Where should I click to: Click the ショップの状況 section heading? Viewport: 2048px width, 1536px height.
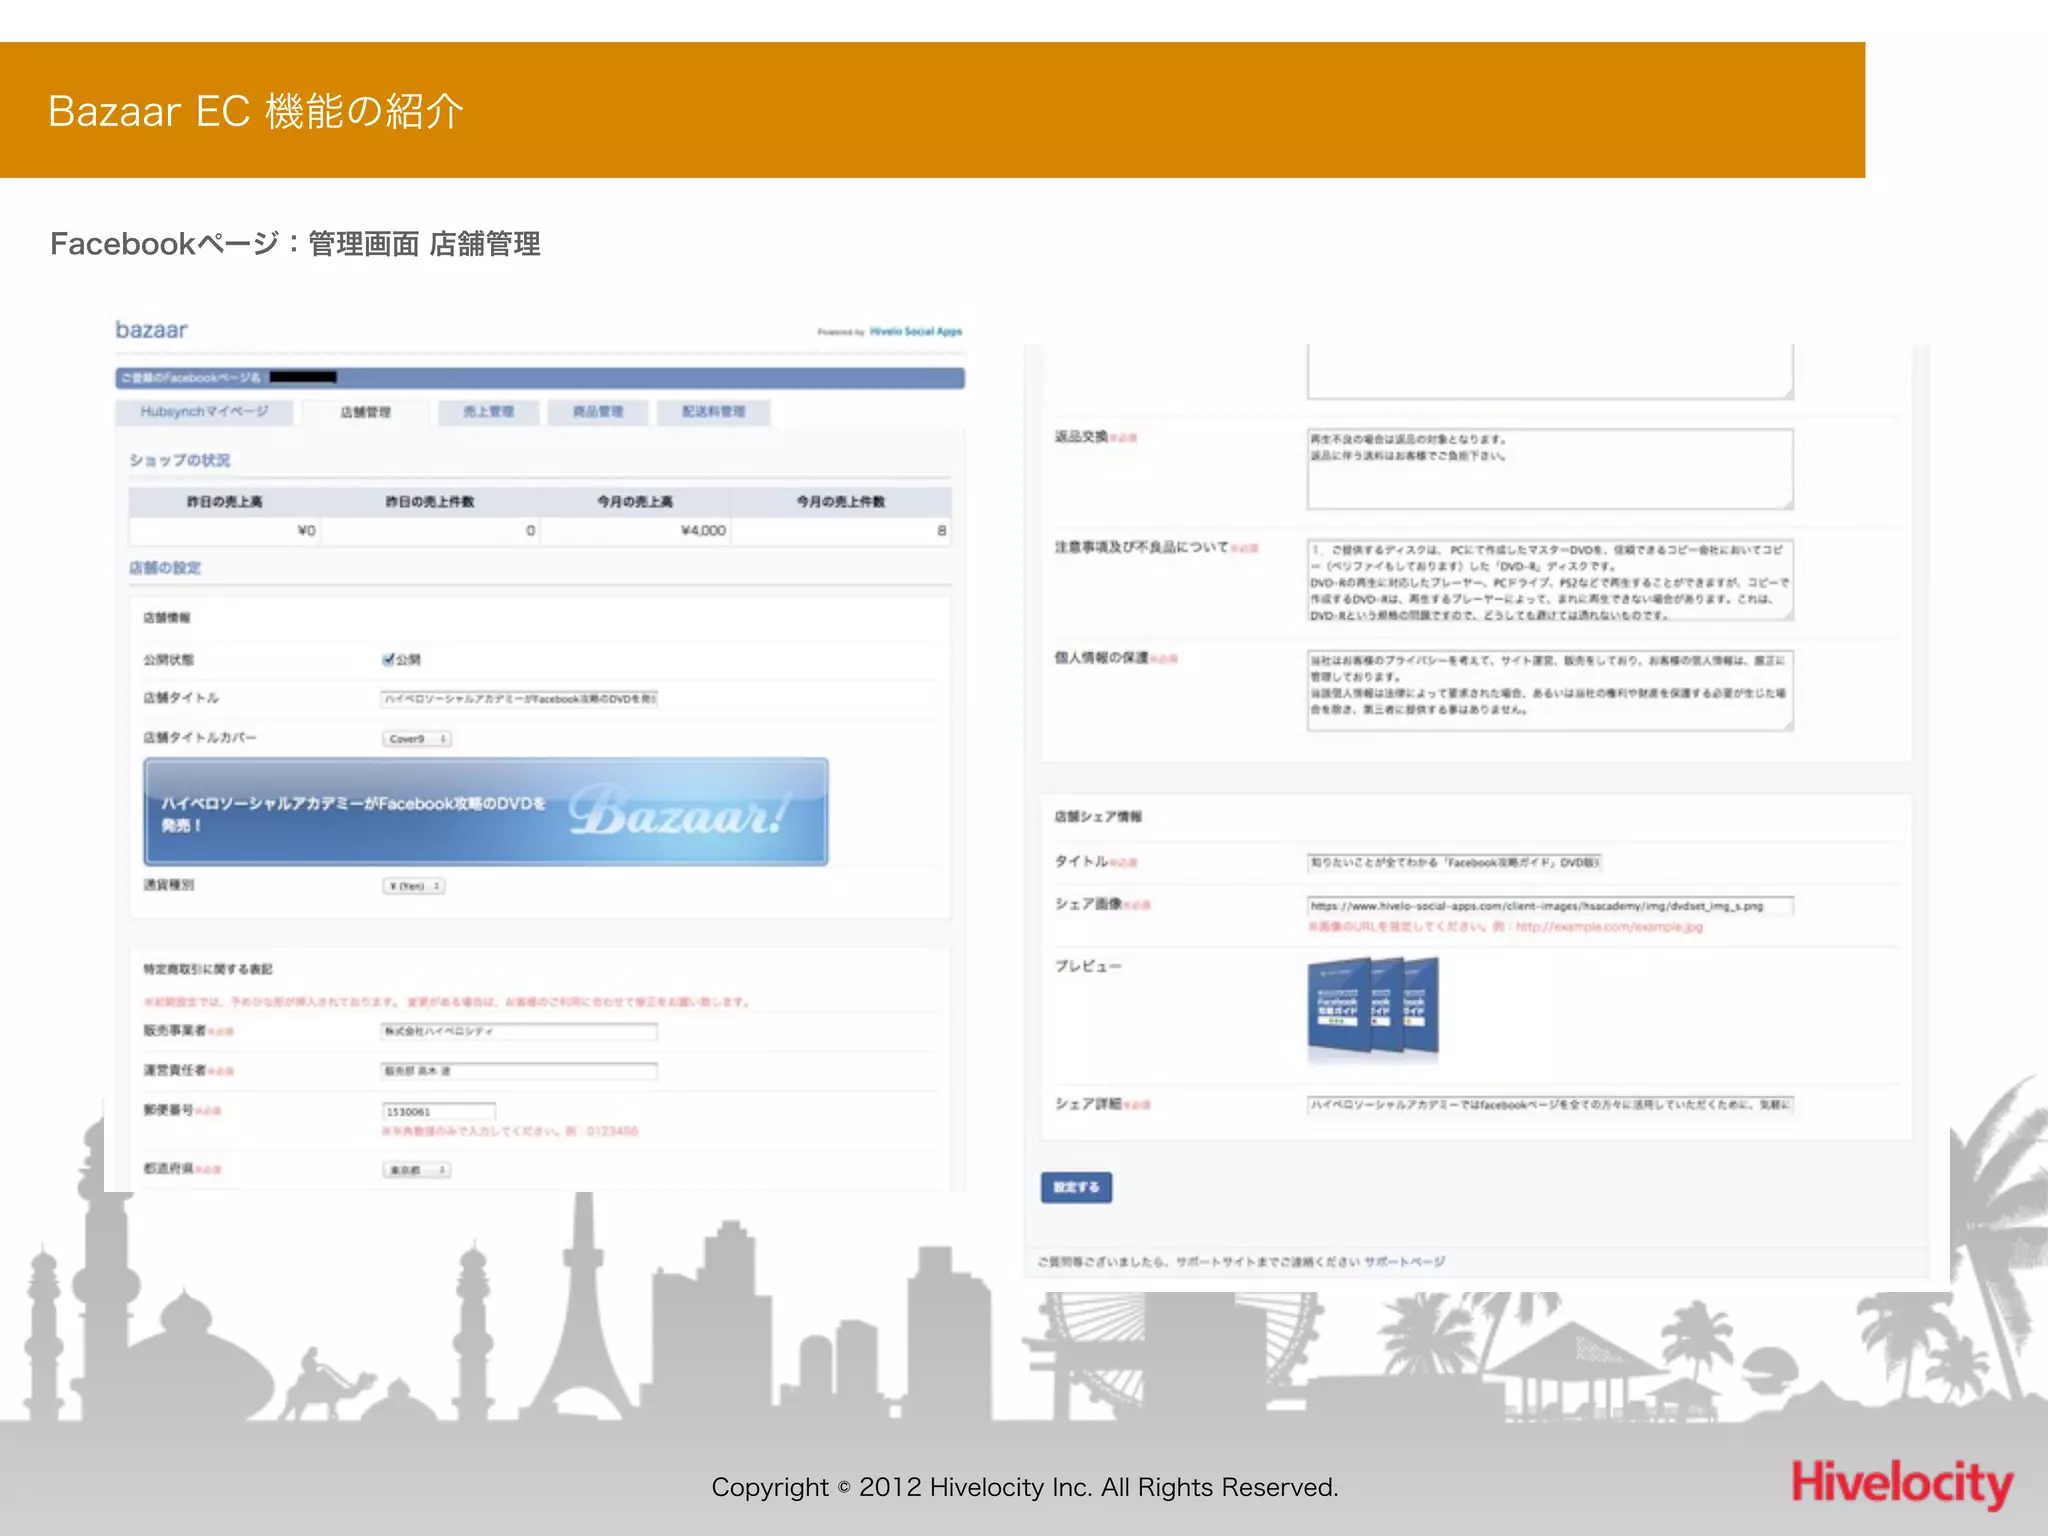(x=180, y=460)
